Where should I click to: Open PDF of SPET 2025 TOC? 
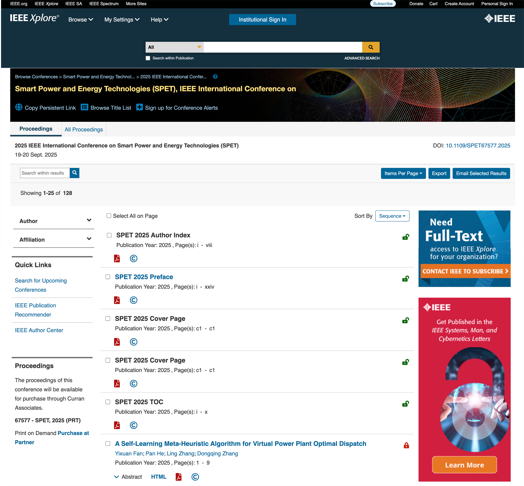pyautogui.click(x=117, y=425)
